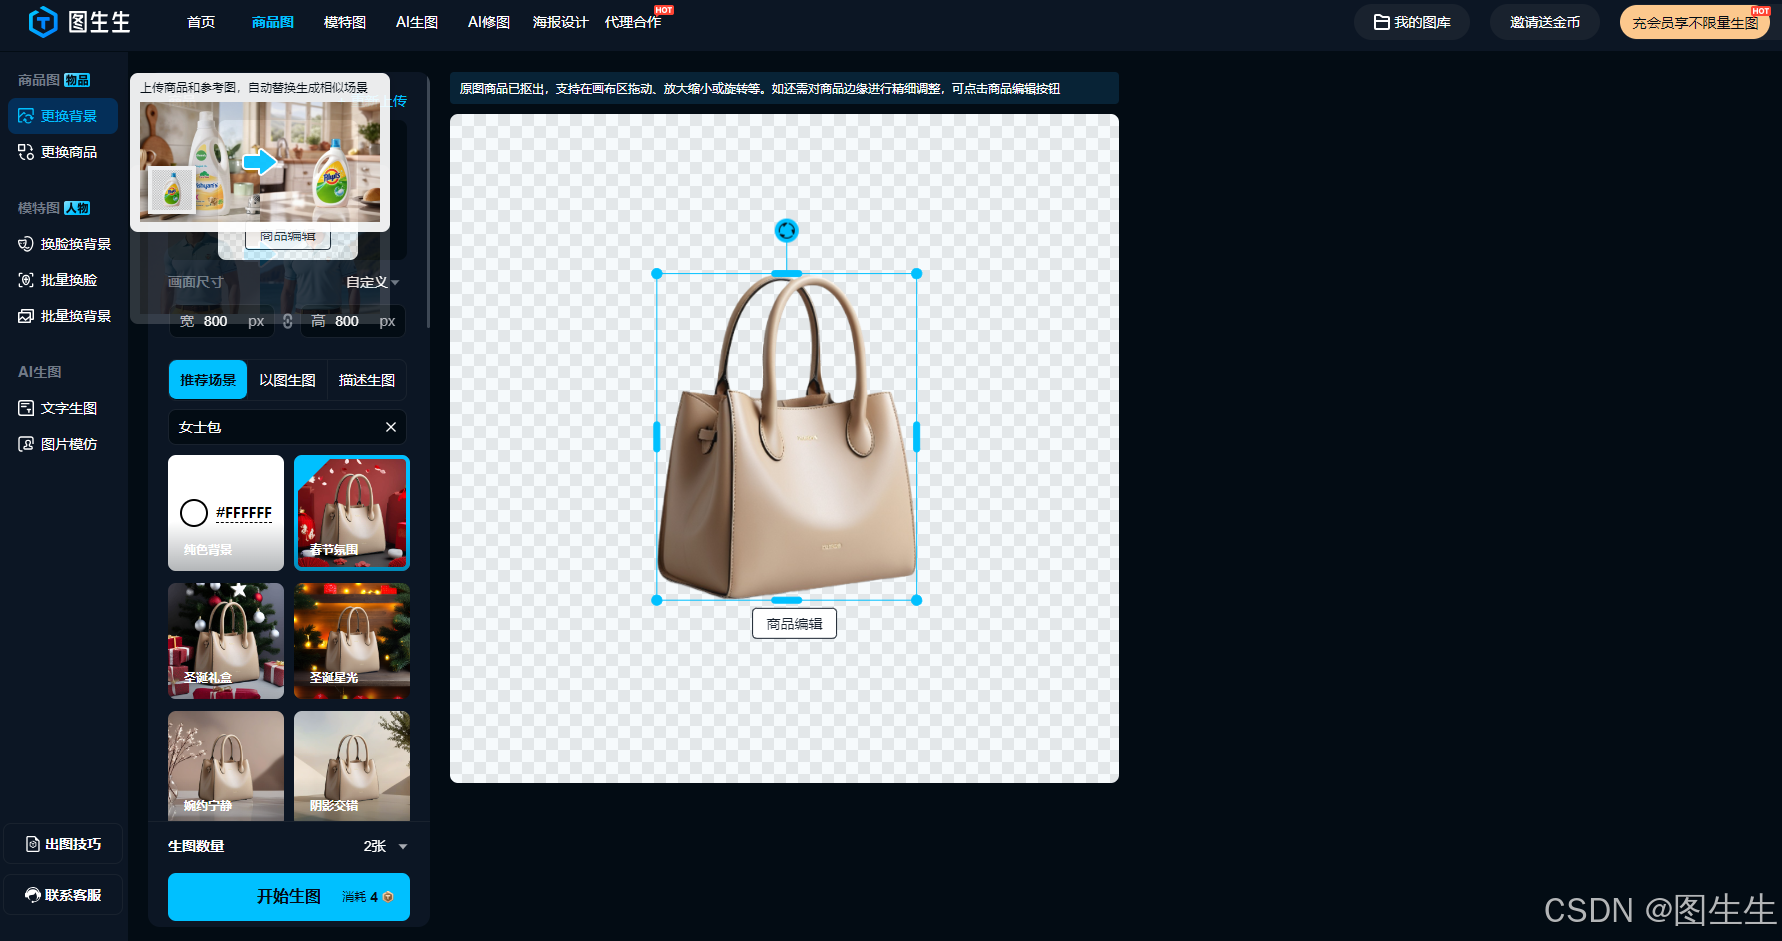Click the headset icon in 联系客服
Image resolution: width=1782 pixels, height=941 pixels.
[33, 895]
